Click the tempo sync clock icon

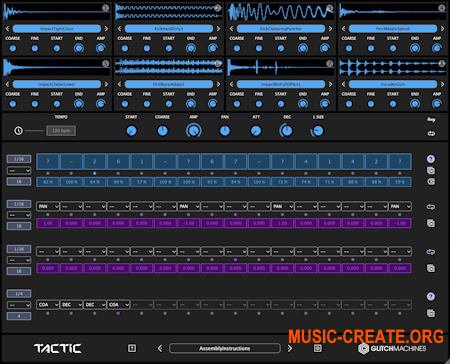[18, 131]
